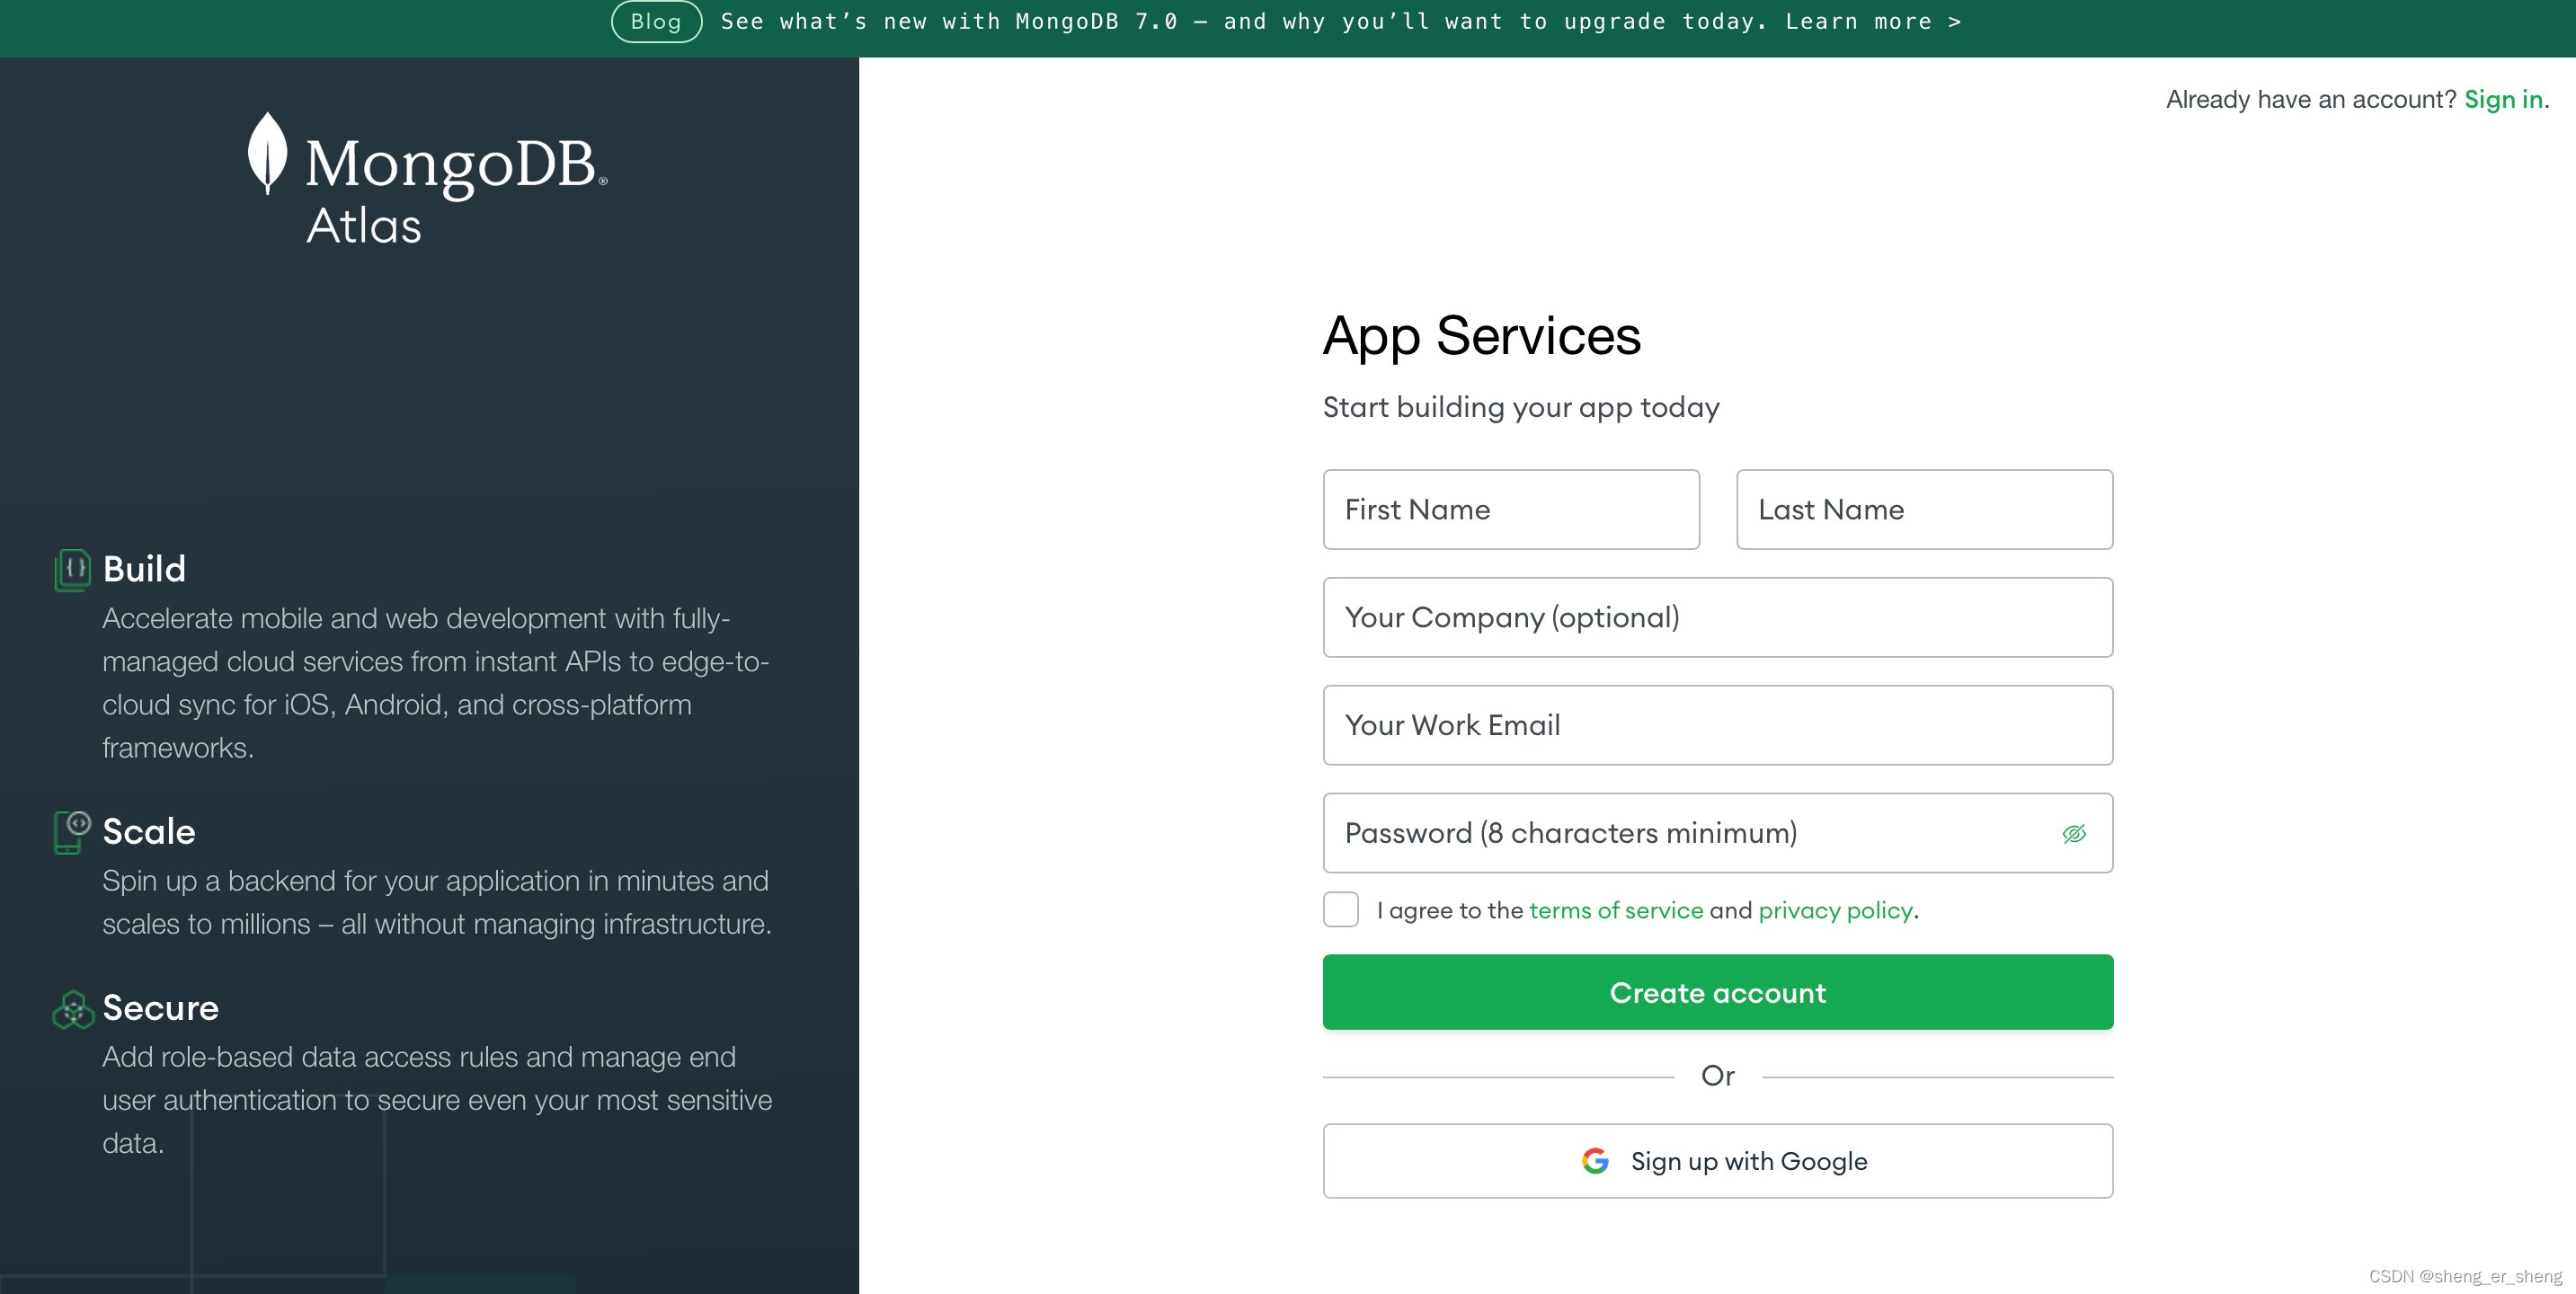
Task: Click Sign up with Google button
Action: tap(1717, 1160)
